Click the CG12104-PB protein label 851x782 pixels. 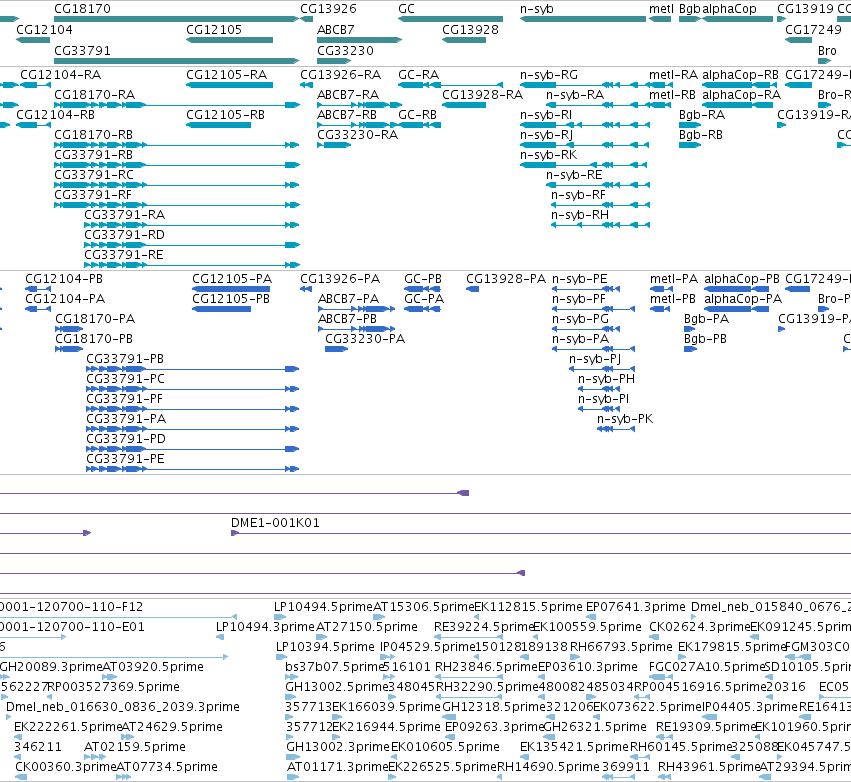click(x=64, y=279)
